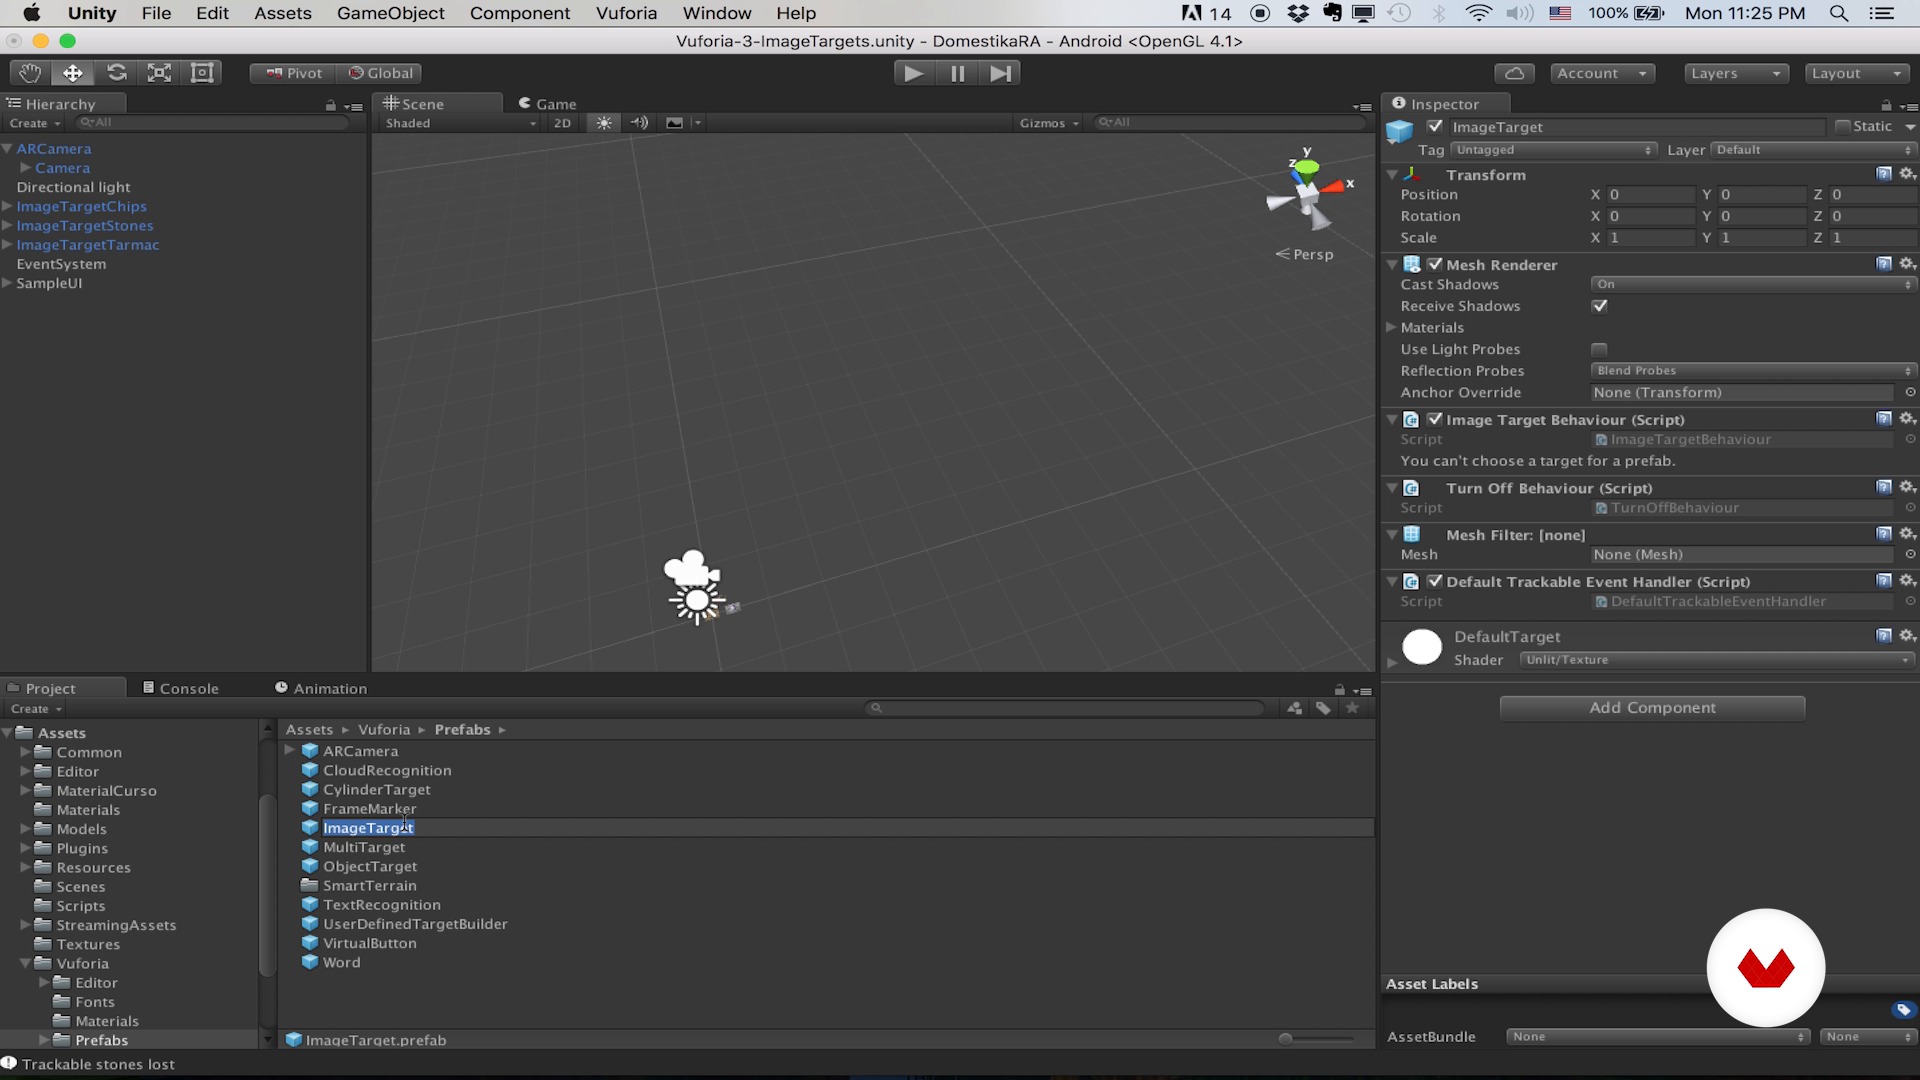Select the Scale tool in toolbar
The width and height of the screenshot is (1920, 1080).
[159, 73]
